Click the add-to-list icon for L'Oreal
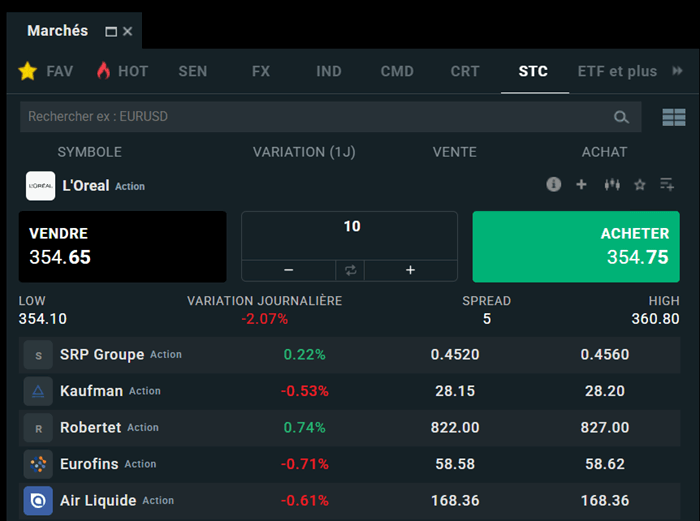Screen dimensions: 700x521 pos(667,185)
